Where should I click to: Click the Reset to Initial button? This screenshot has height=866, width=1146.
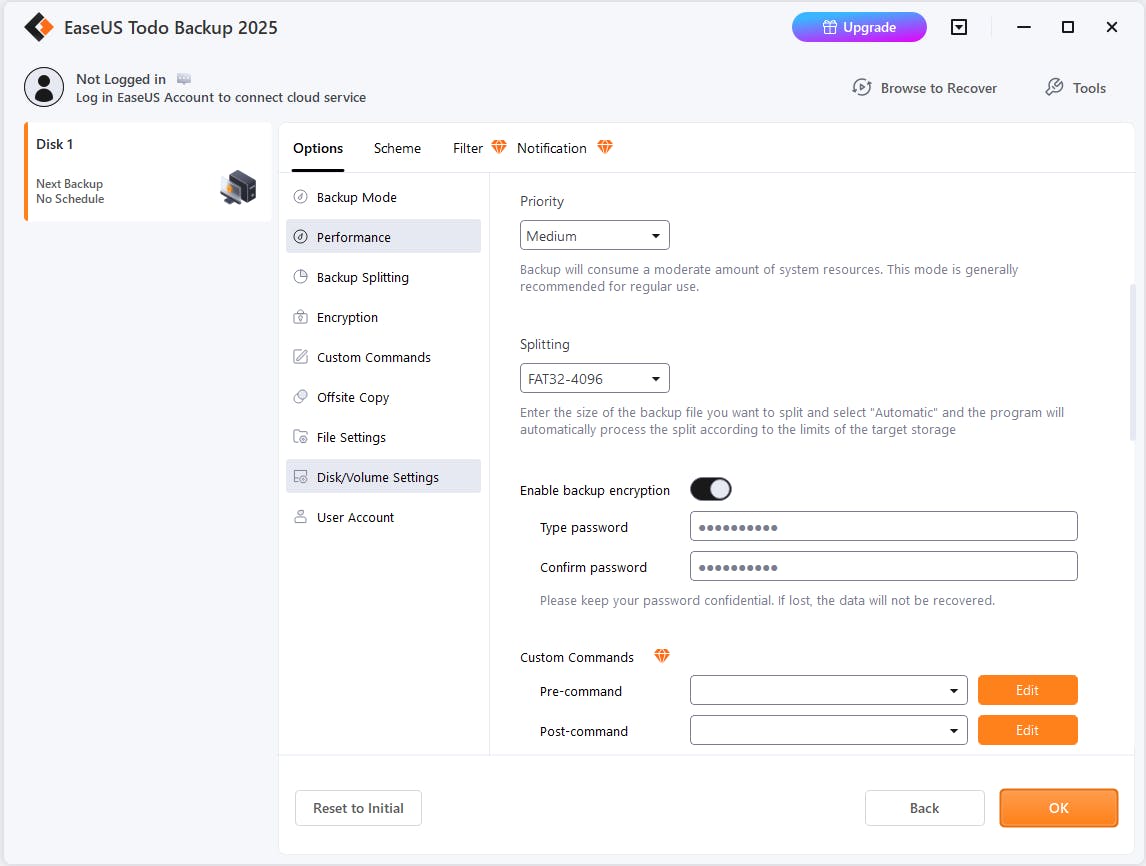[x=358, y=808]
